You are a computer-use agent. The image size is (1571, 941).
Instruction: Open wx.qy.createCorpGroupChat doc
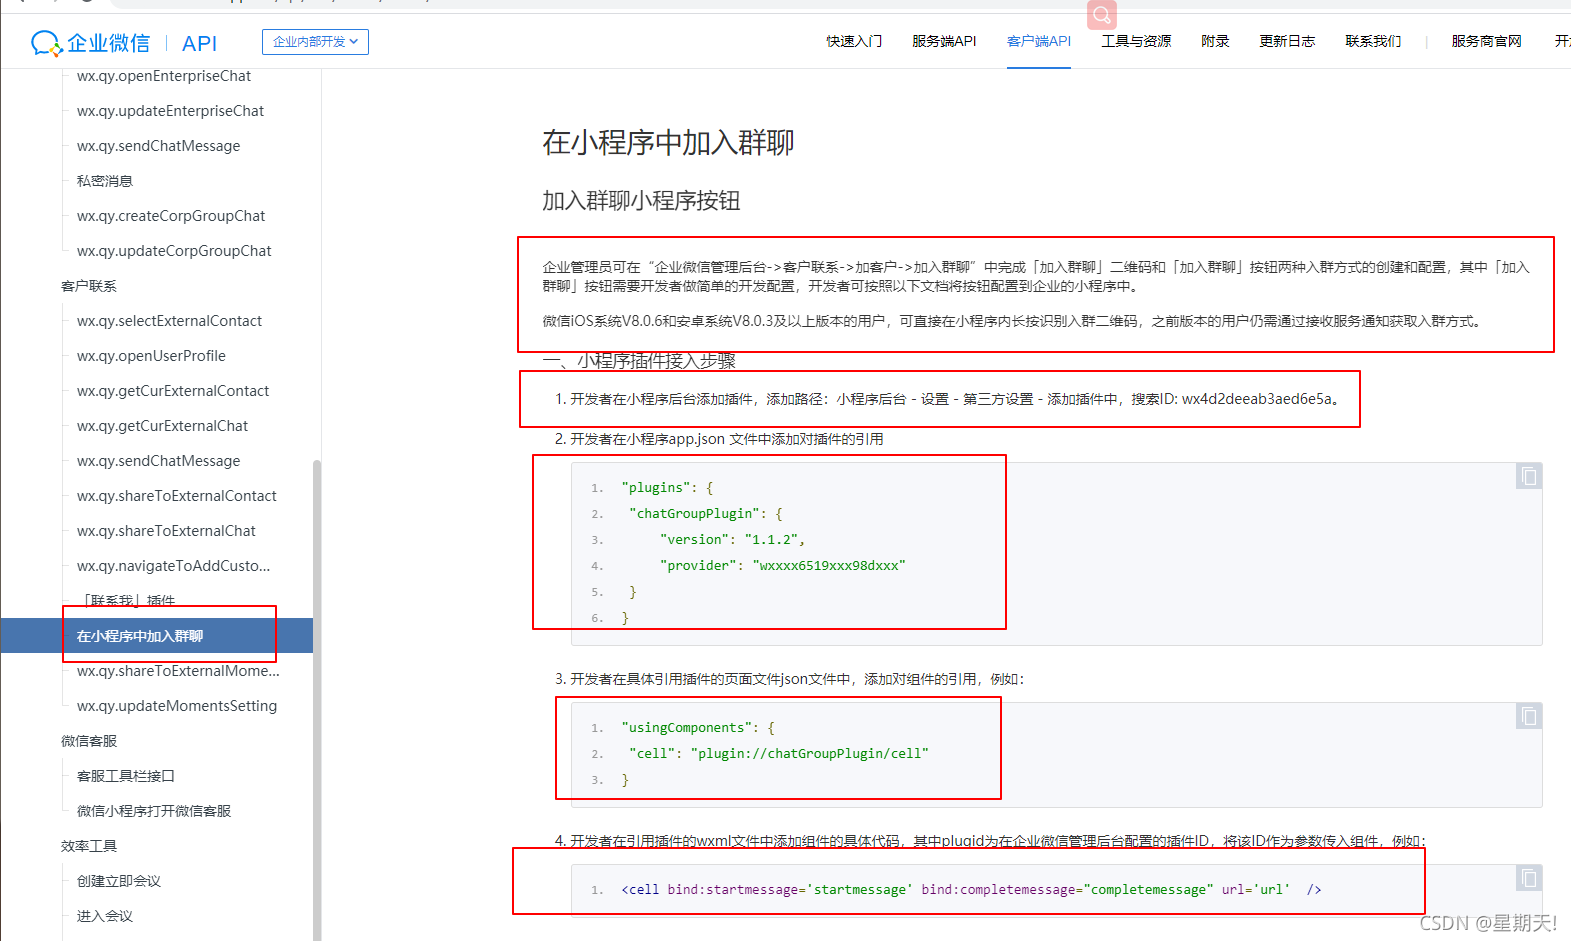click(x=171, y=216)
